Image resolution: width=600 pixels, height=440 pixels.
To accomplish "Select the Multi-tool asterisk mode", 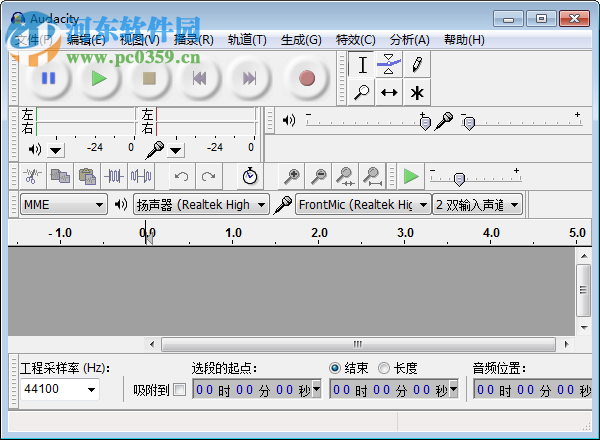I will (417, 92).
